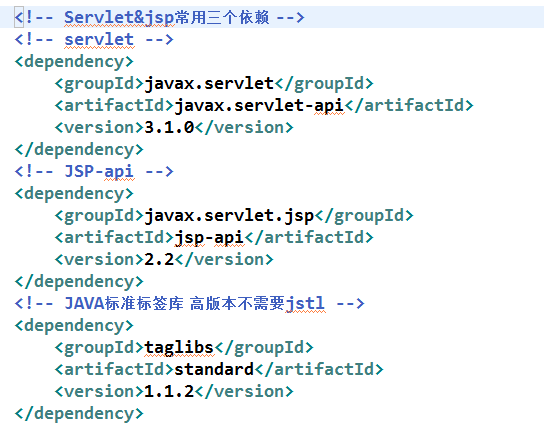Click the standard artifactId value

(214, 369)
